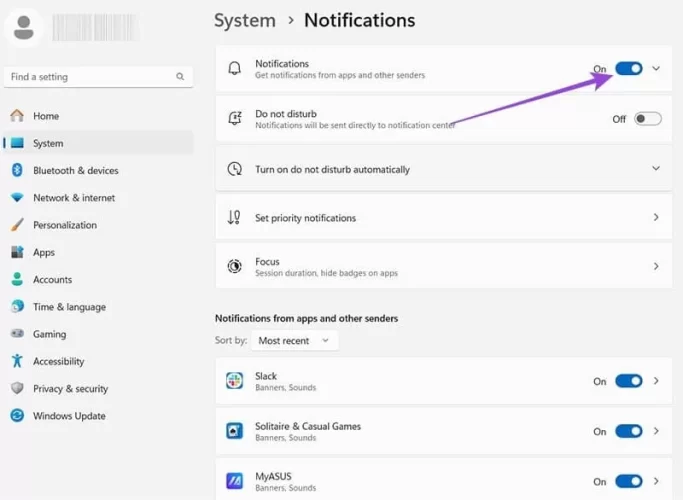Image resolution: width=683 pixels, height=500 pixels.
Task: Click the Find a setting search box
Action: pos(90,77)
